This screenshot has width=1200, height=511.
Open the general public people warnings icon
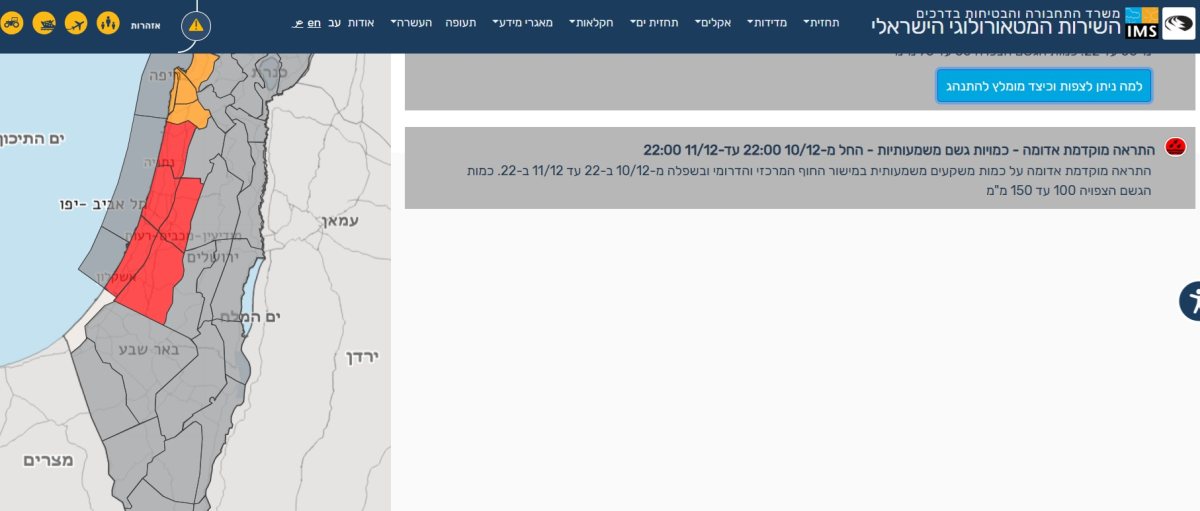(x=108, y=22)
